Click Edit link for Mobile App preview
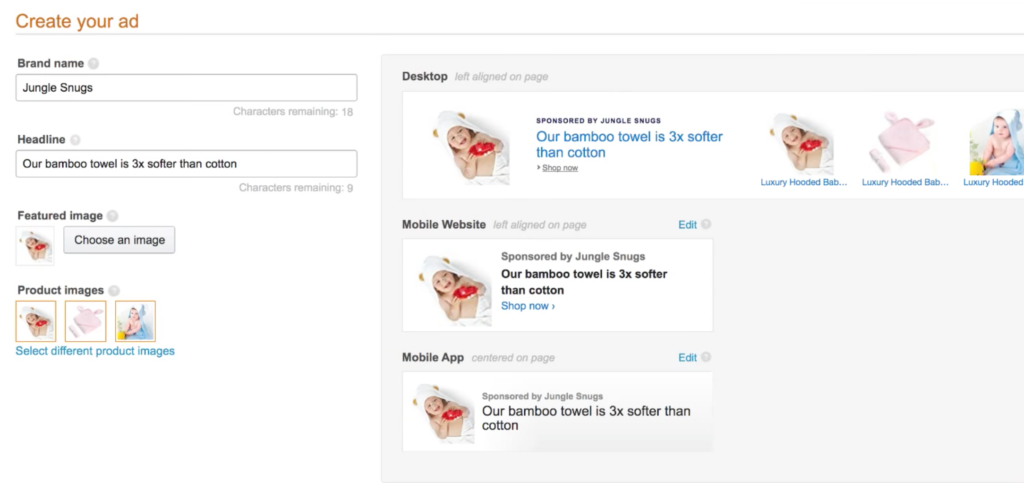1024x483 pixels. 687,358
